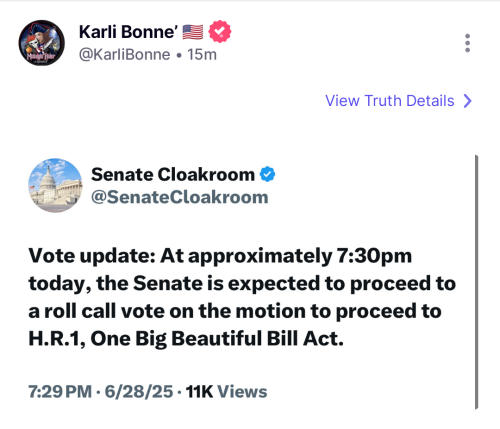
Task: Click the Senate Cloakroom Capitol avatar
Action: 55,185
